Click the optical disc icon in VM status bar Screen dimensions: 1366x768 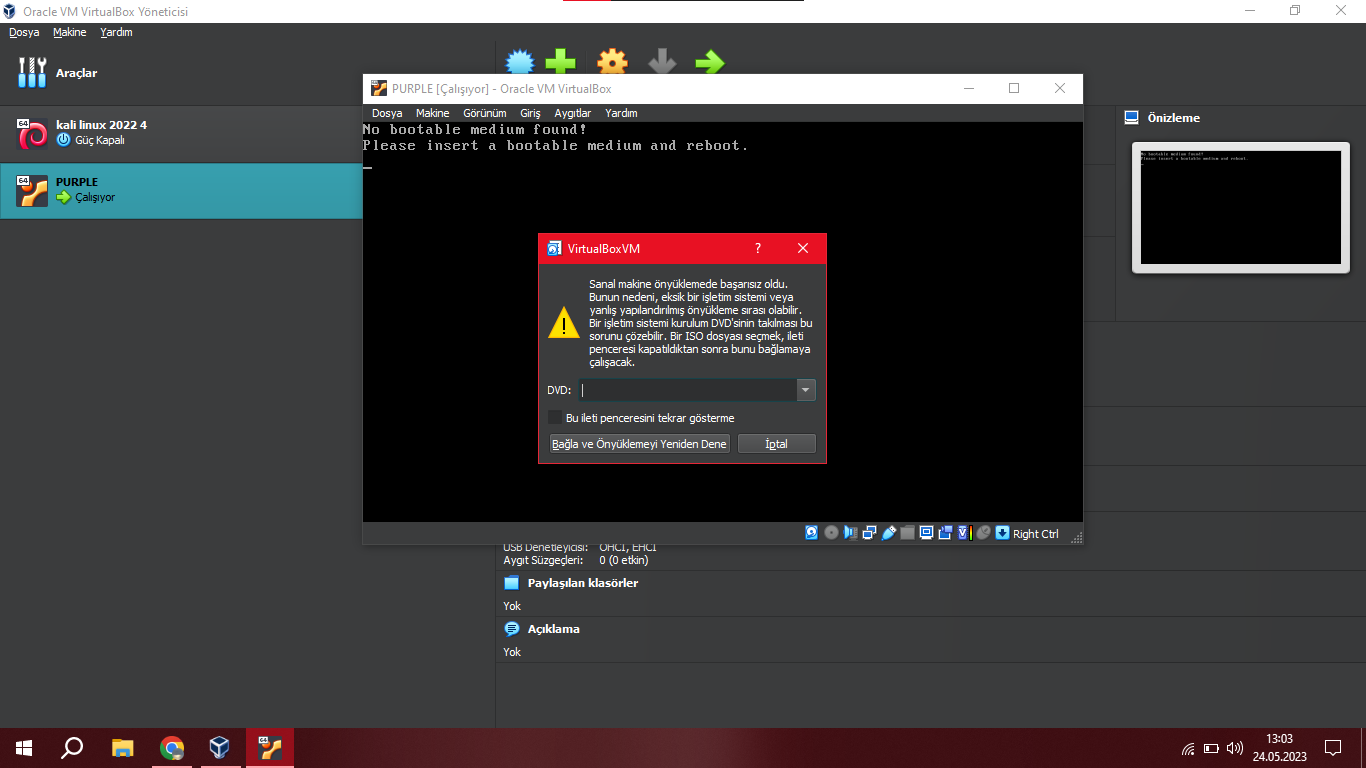point(831,533)
